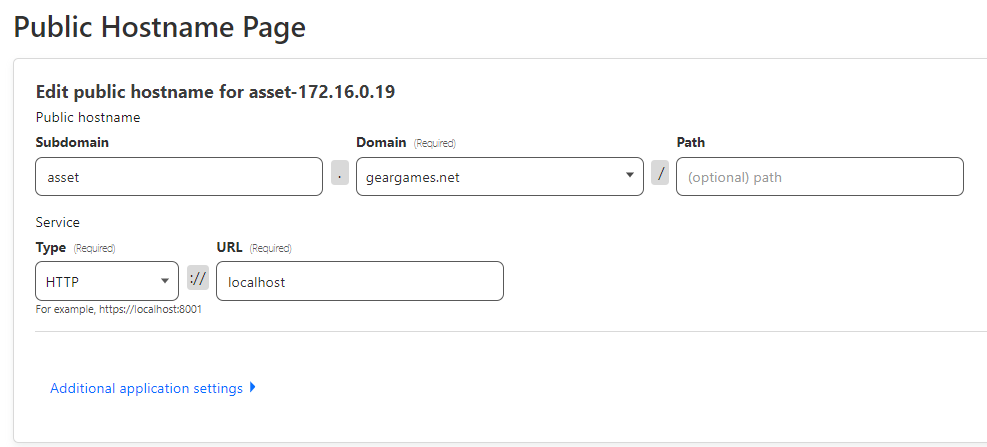The image size is (987, 447).
Task: Click the slash separator before Path
Action: (x=660, y=174)
